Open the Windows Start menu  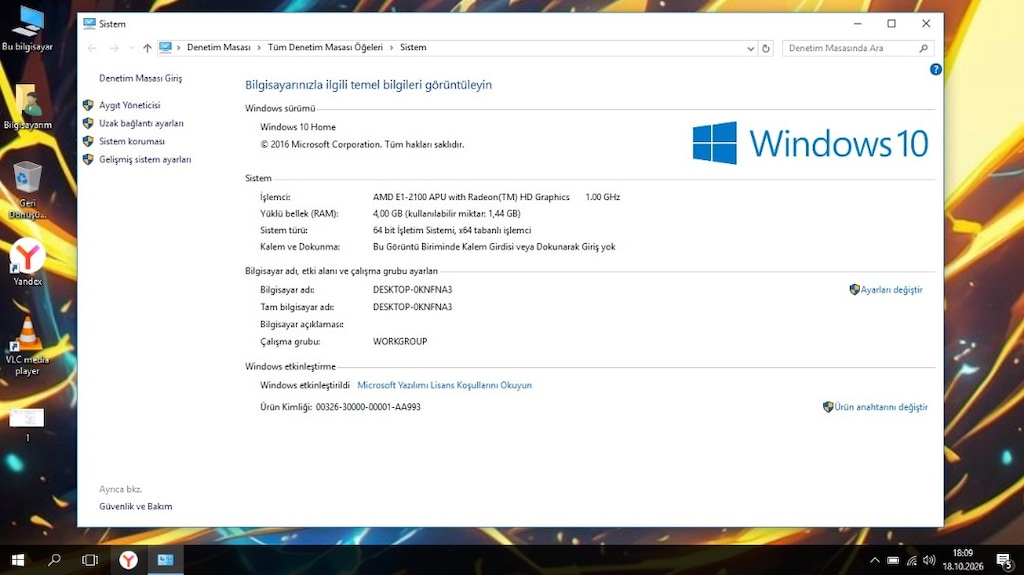click(x=18, y=560)
